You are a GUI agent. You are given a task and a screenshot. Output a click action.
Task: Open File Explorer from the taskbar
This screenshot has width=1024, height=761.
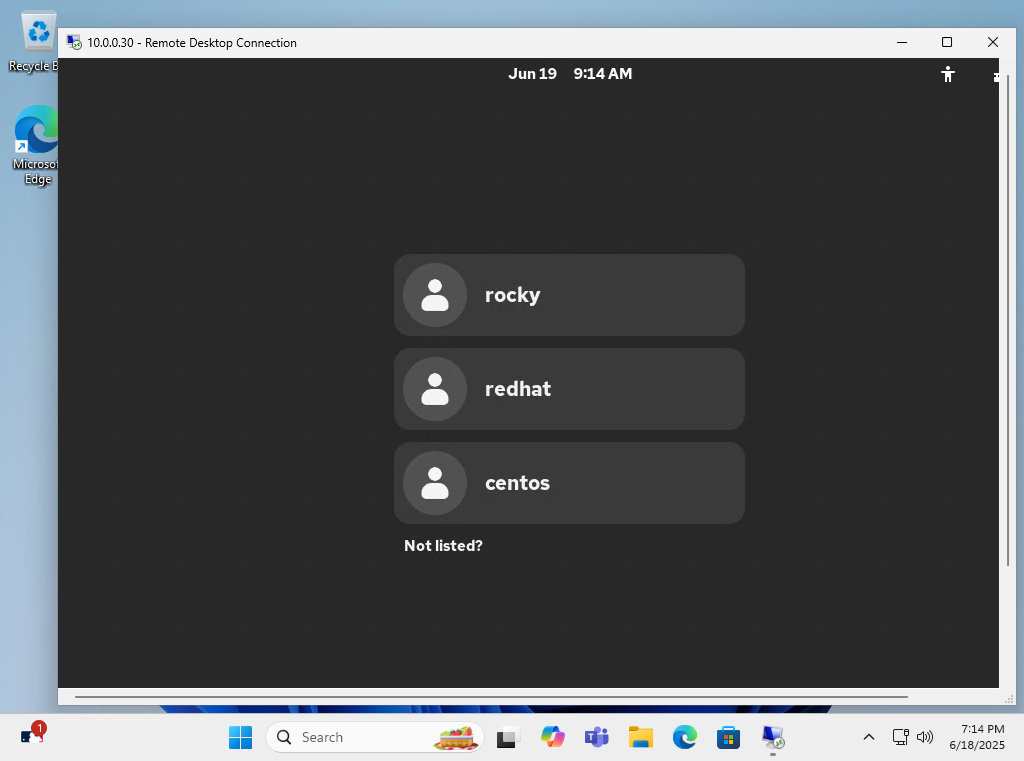point(640,737)
